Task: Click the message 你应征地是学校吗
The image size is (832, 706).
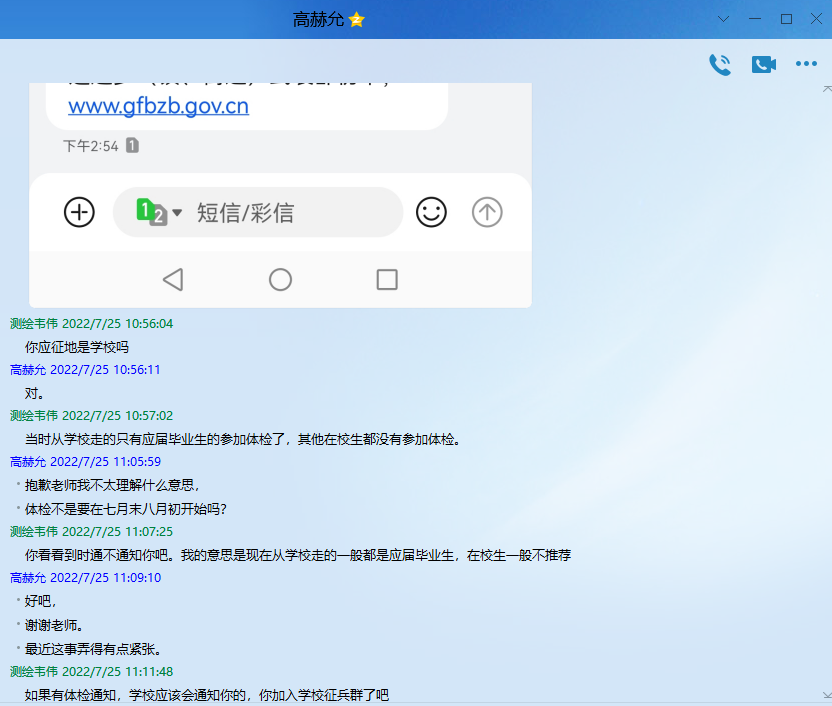Action: pos(77,347)
